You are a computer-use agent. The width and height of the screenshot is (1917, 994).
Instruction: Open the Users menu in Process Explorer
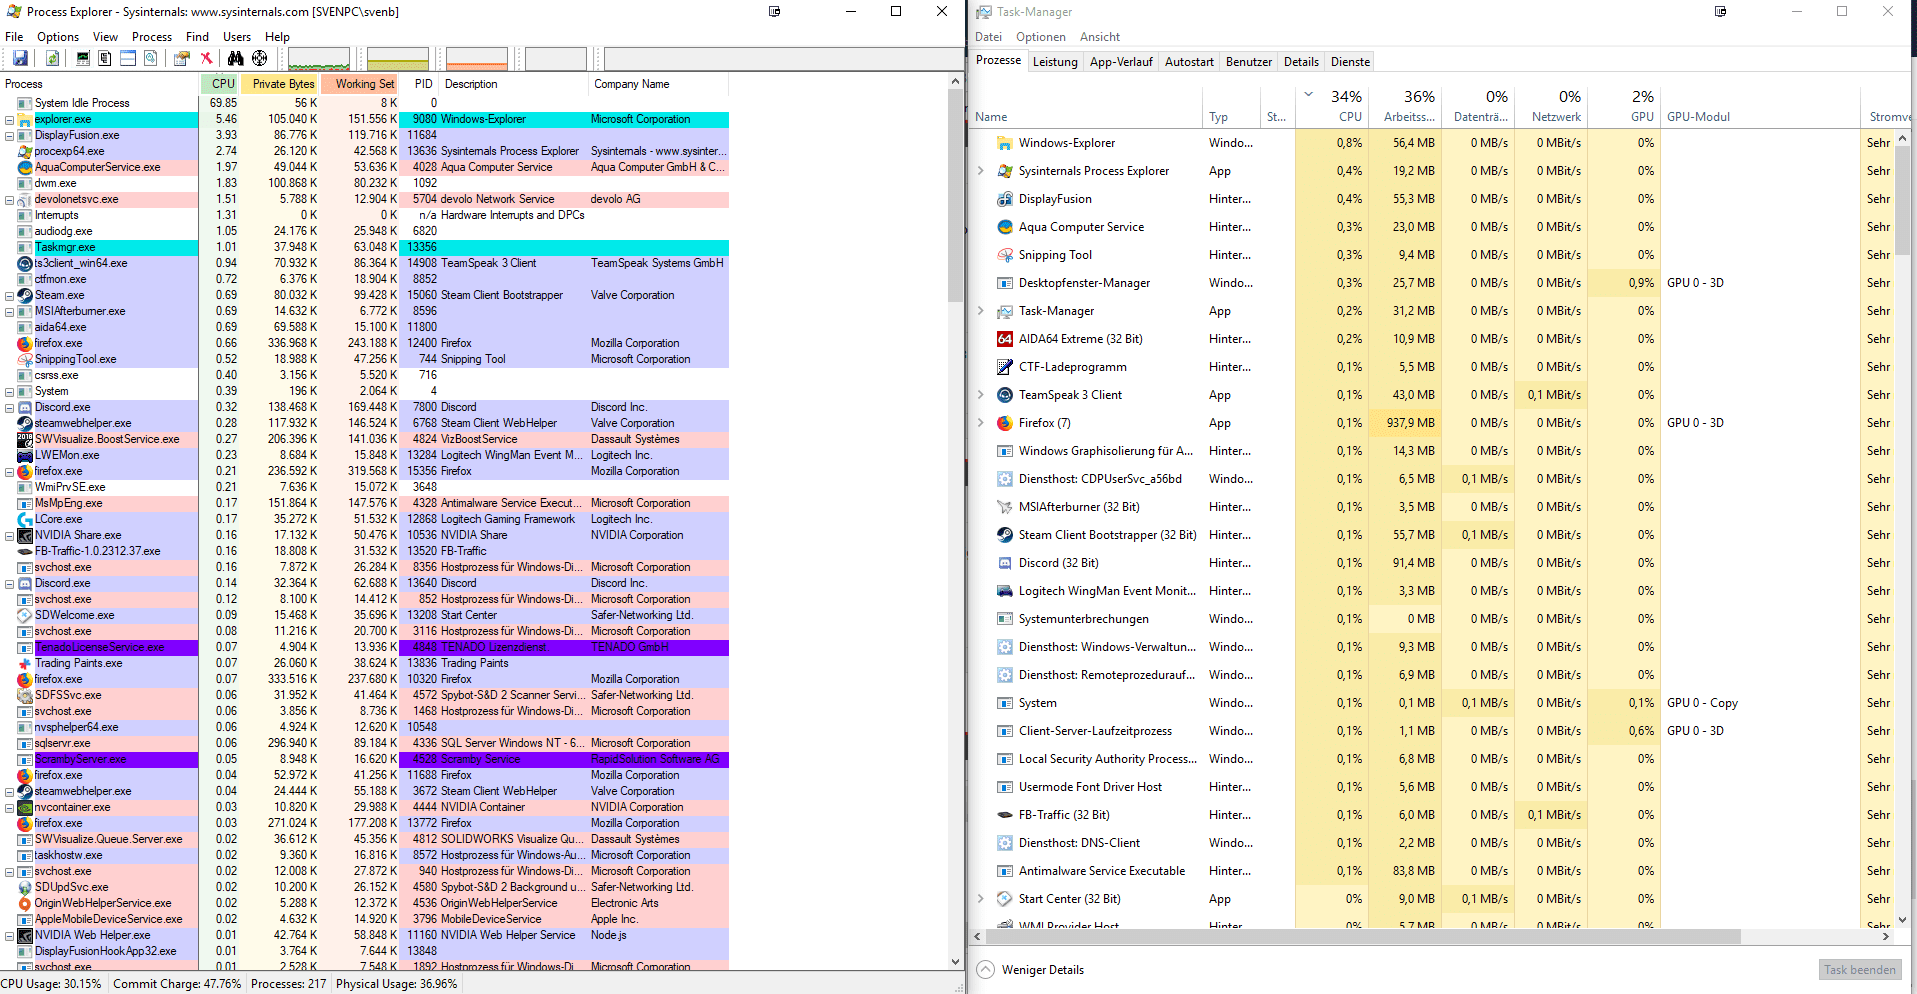(x=237, y=36)
